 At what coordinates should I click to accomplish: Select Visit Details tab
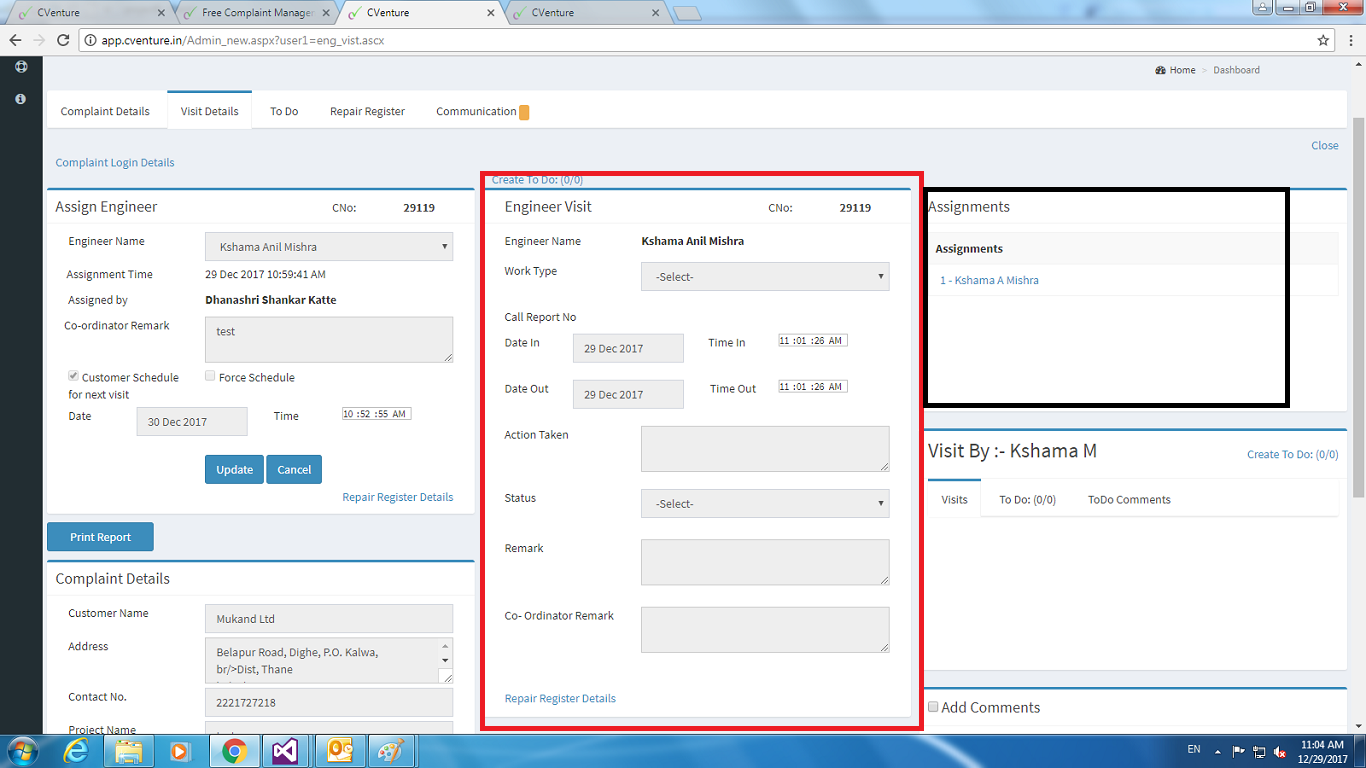[x=210, y=111]
